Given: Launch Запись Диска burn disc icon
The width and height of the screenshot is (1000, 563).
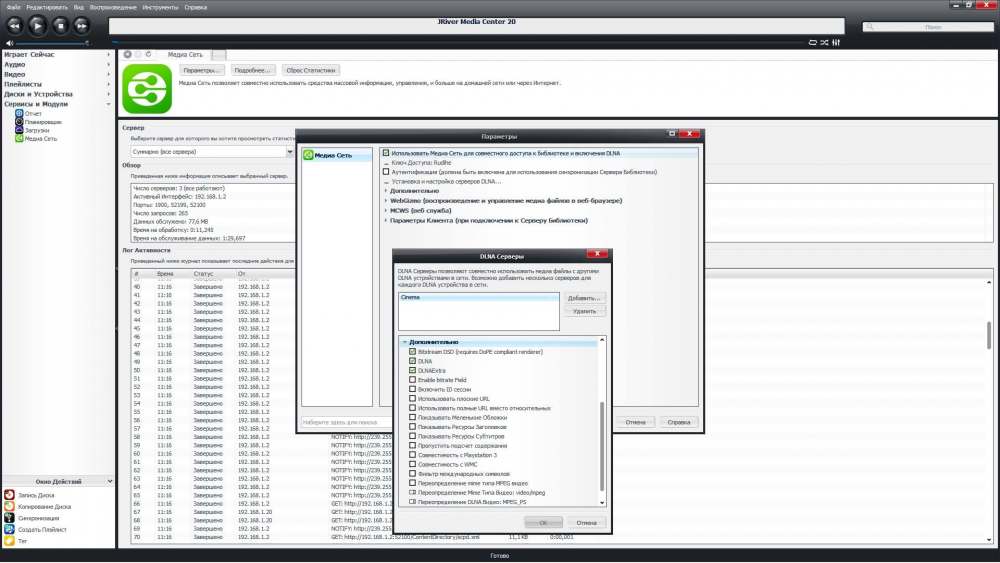Looking at the screenshot, I should click(9, 495).
